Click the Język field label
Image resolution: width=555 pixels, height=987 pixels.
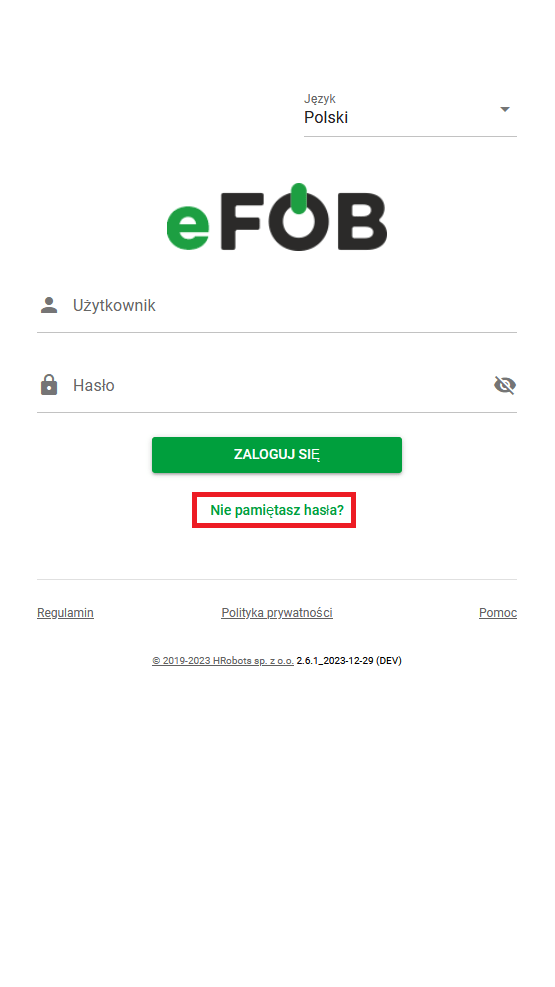320,99
